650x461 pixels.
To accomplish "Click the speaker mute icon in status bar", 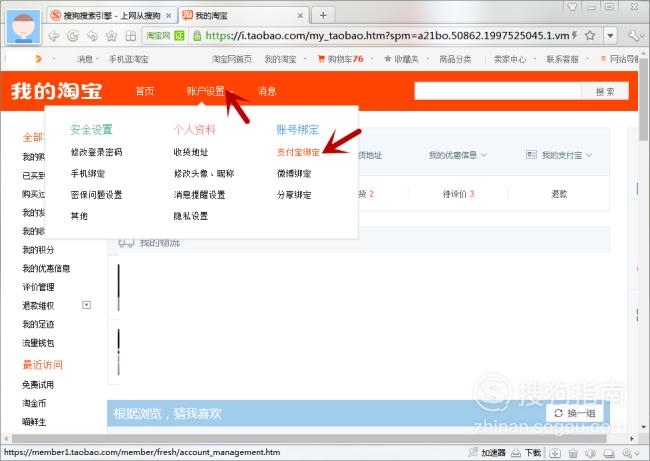I will (x=590, y=453).
